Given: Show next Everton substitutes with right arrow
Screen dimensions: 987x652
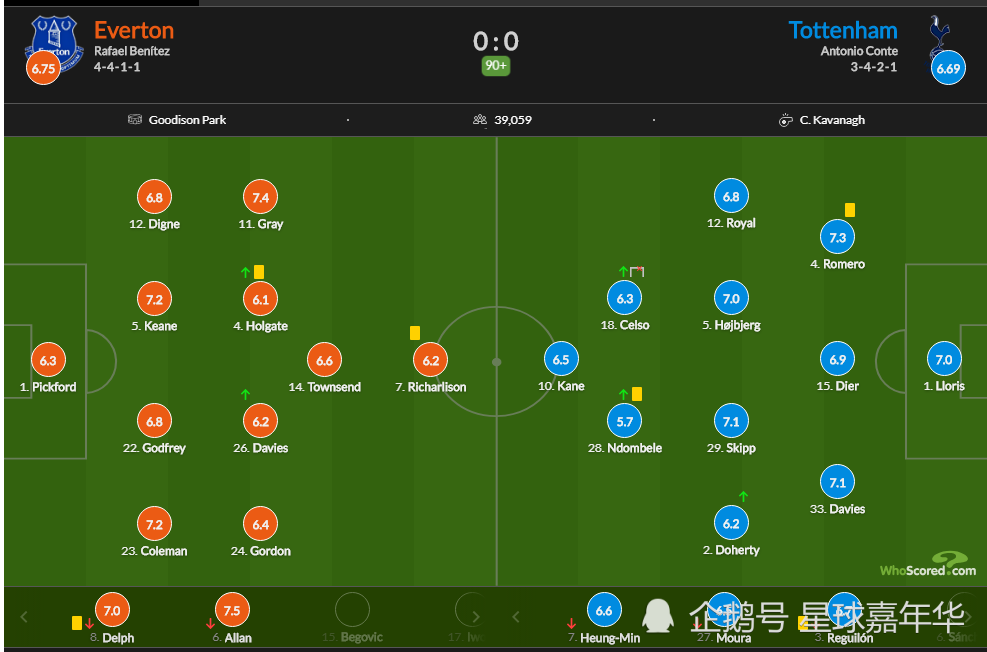Looking at the screenshot, I should pos(476,617).
